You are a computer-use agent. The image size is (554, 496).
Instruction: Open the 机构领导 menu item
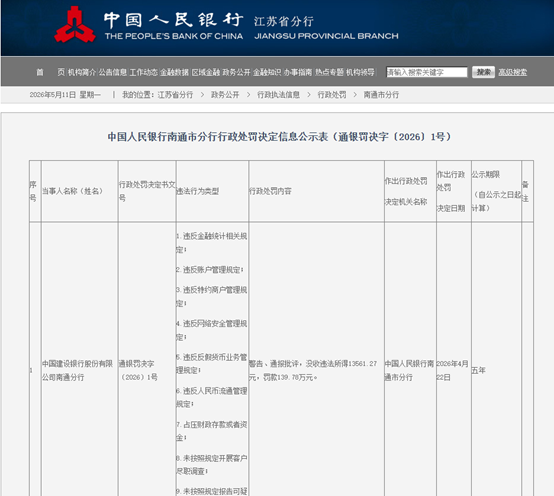click(x=360, y=72)
